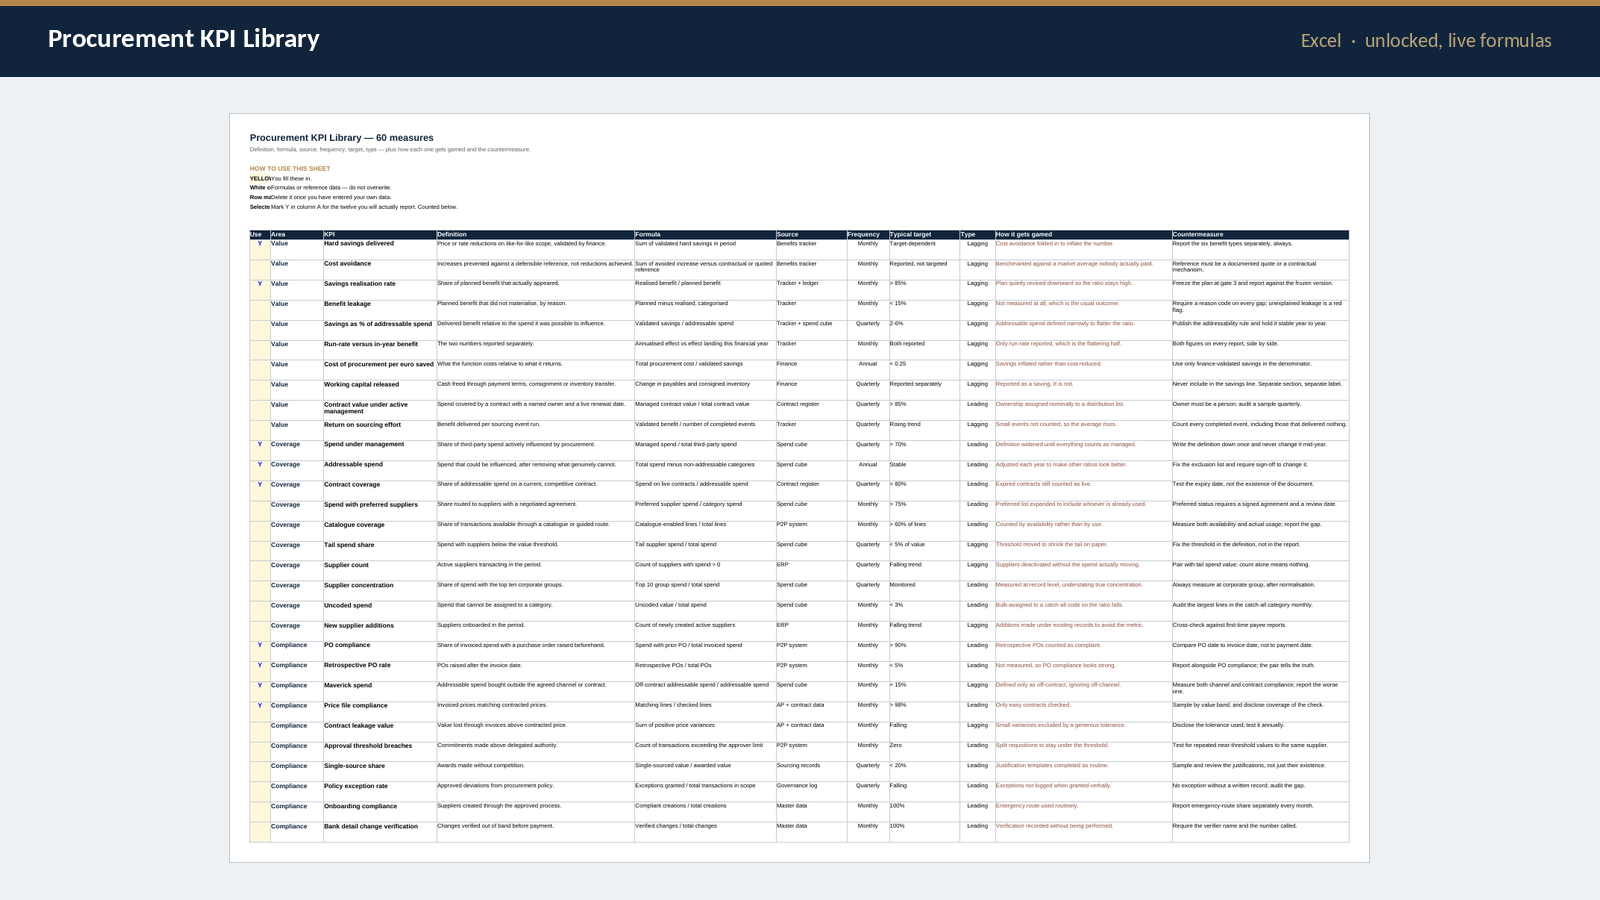Click the "Excel · unlocked, live formulas" label
The width and height of the screenshot is (1600, 900).
pos(1426,41)
